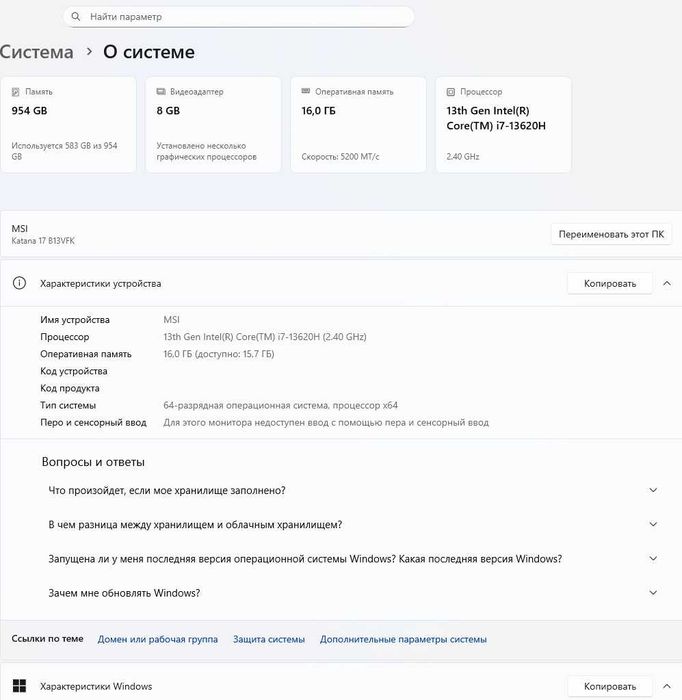This screenshot has height=700, width=682.
Task: Go back to Система in the breadcrumb
Action: [37, 52]
